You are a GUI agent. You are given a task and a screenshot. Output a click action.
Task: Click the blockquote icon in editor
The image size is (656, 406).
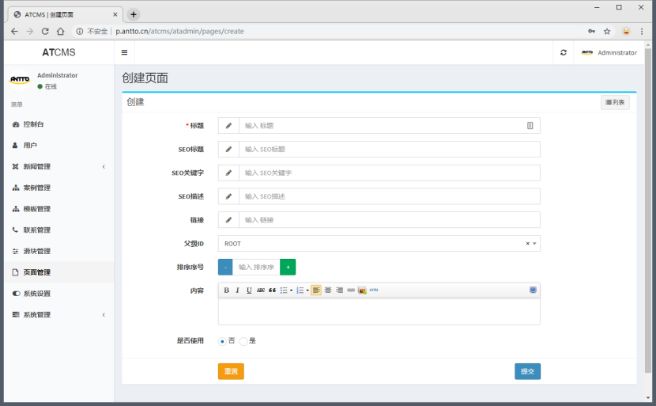coord(272,290)
